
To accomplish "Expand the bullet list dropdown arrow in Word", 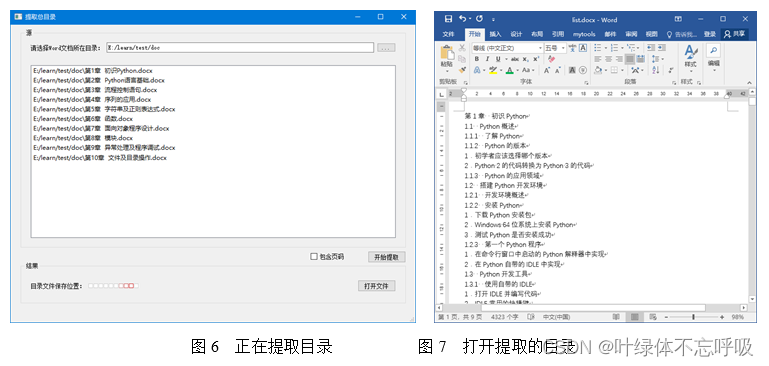I will pyautogui.click(x=606, y=48).
